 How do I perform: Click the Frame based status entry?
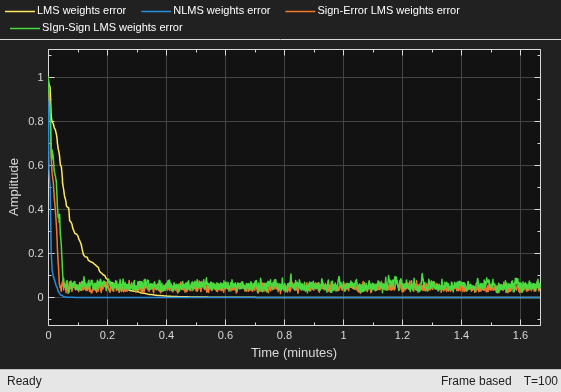point(476,381)
